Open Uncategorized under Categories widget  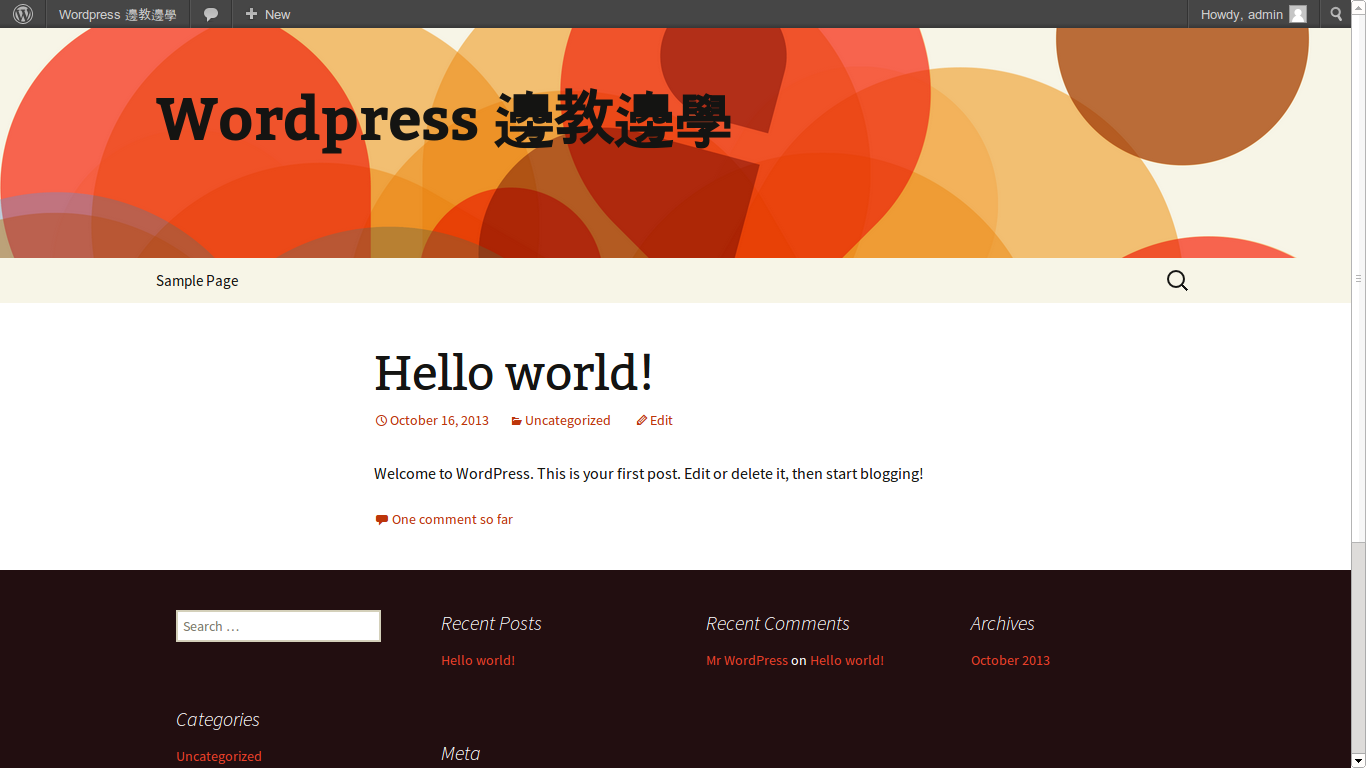[219, 756]
